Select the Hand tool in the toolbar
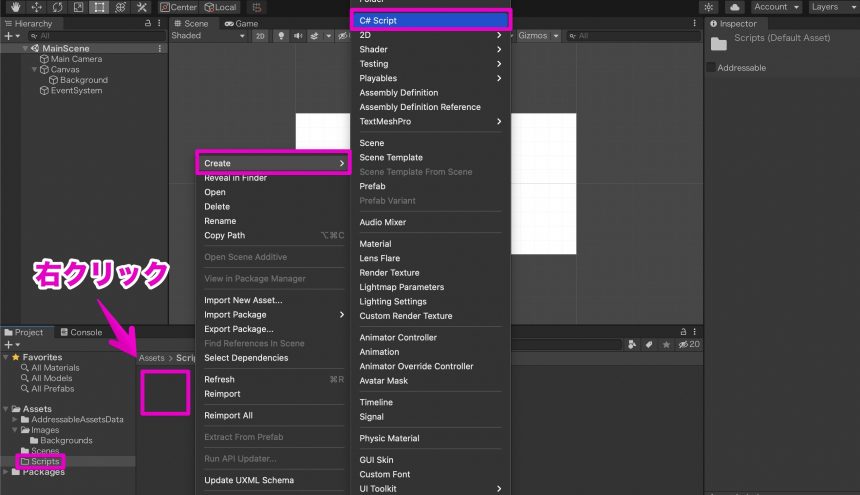Screen dimensions: 860x495 point(15,7)
